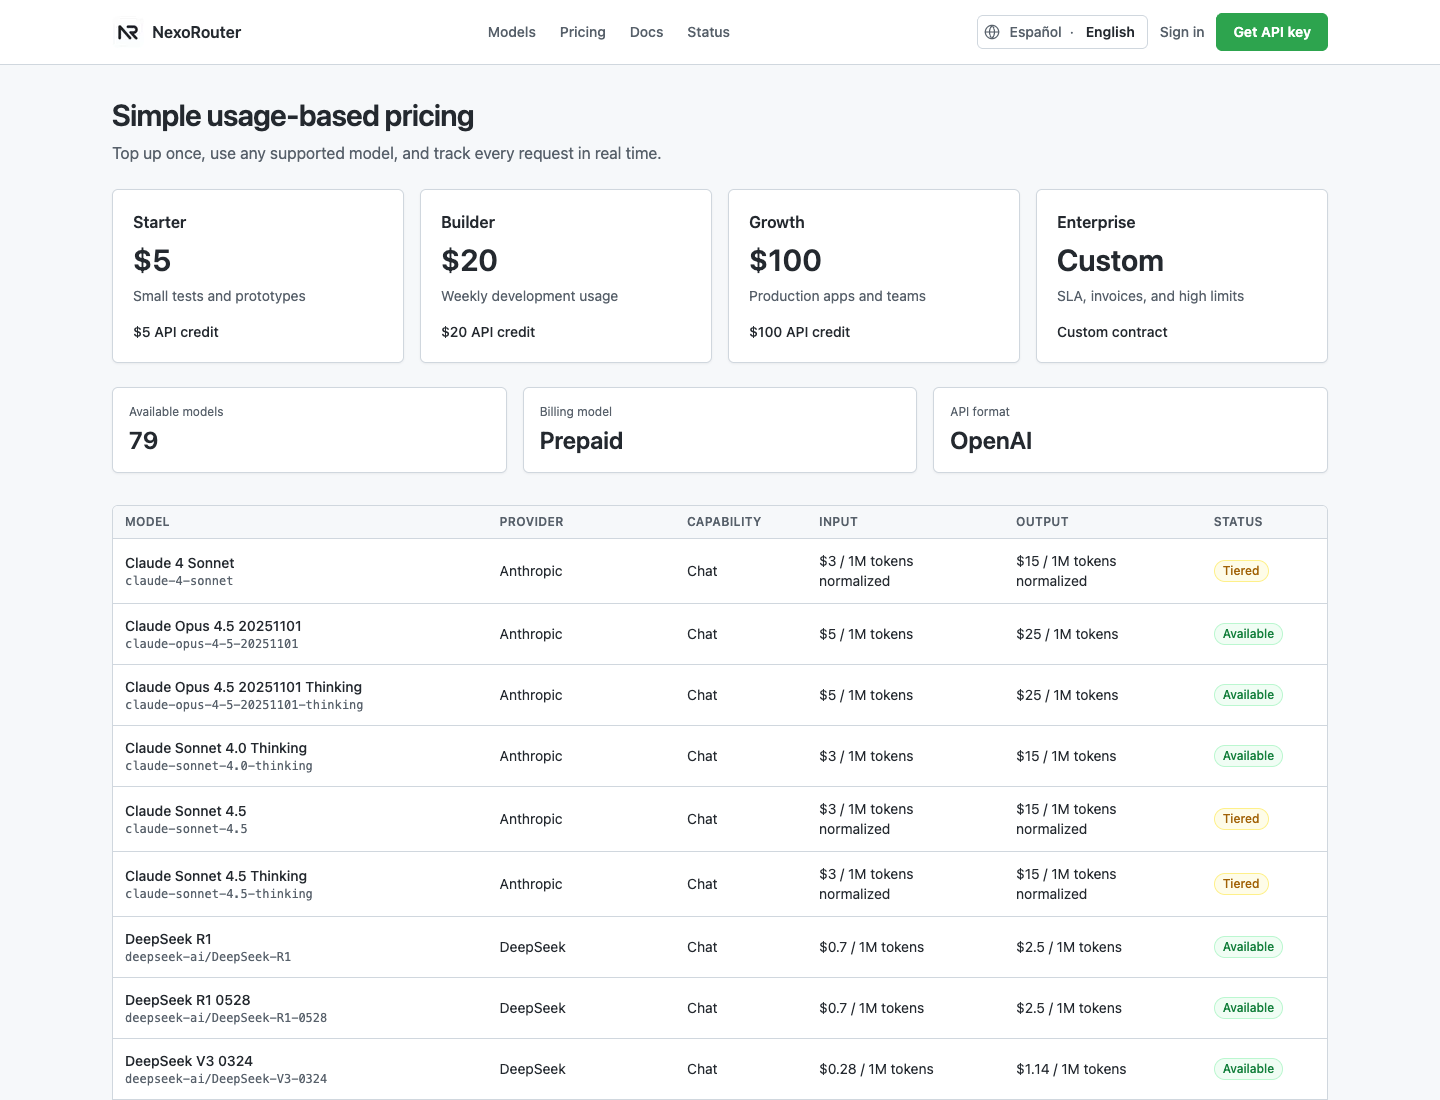Click the $0.28 / 1M tokens input price
The width and height of the screenshot is (1440, 1100).
(876, 1069)
